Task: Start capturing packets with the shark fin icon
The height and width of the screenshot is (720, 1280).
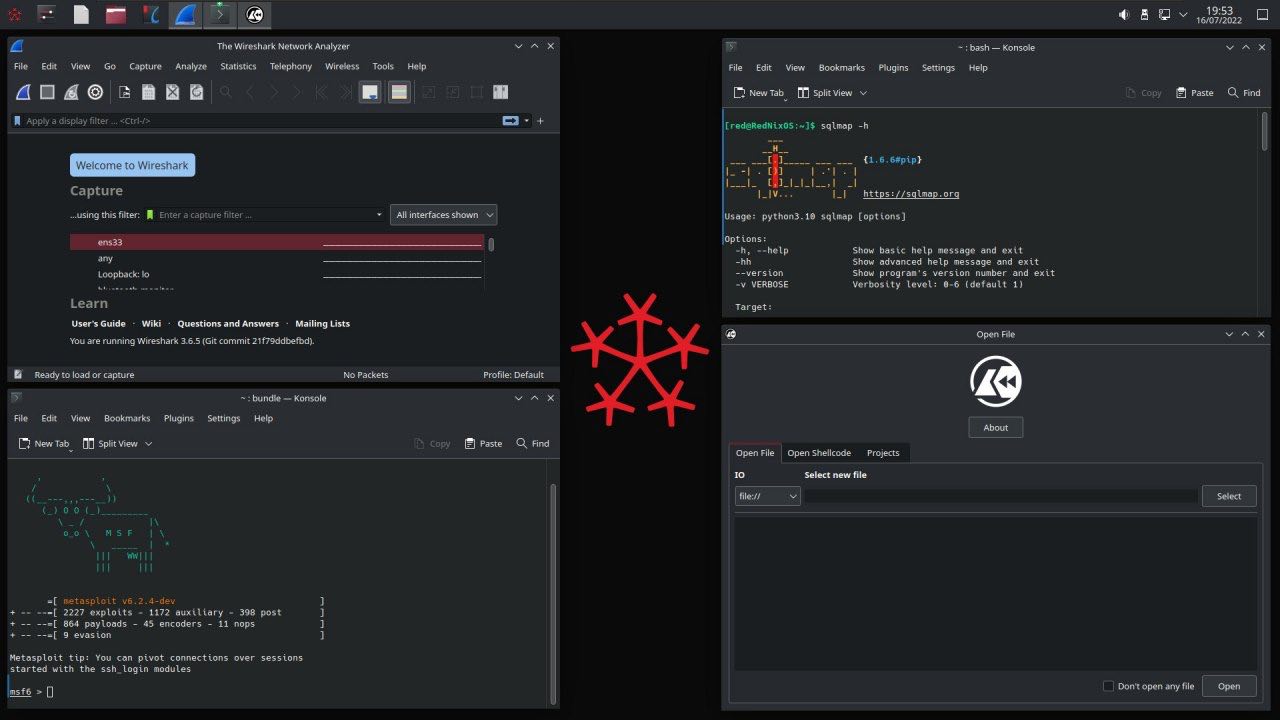Action: click(x=23, y=92)
